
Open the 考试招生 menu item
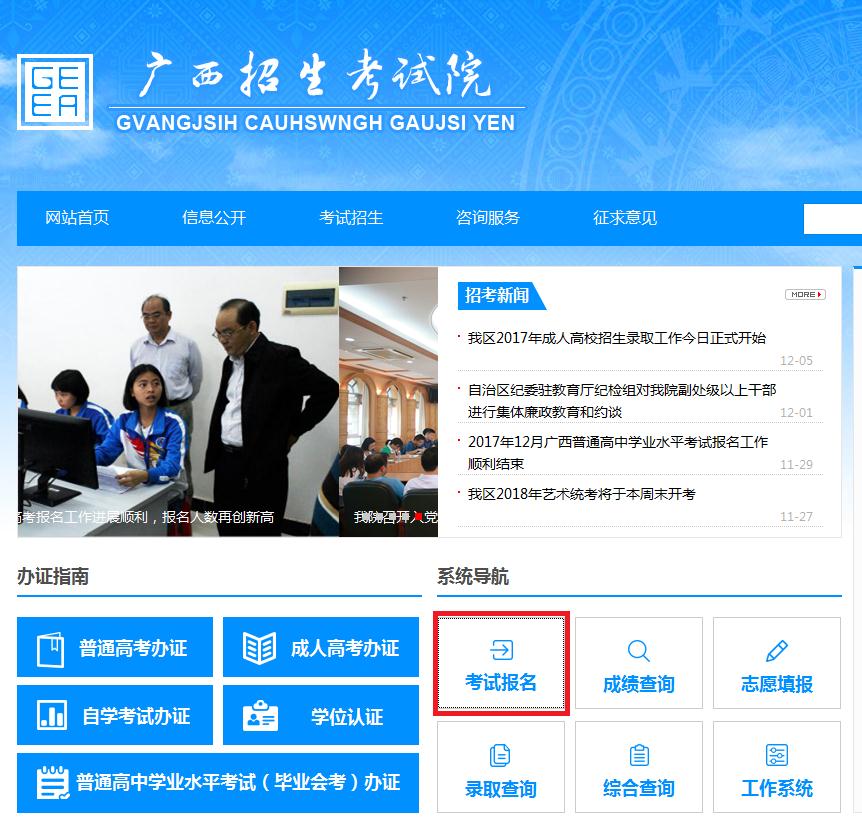[x=351, y=218]
